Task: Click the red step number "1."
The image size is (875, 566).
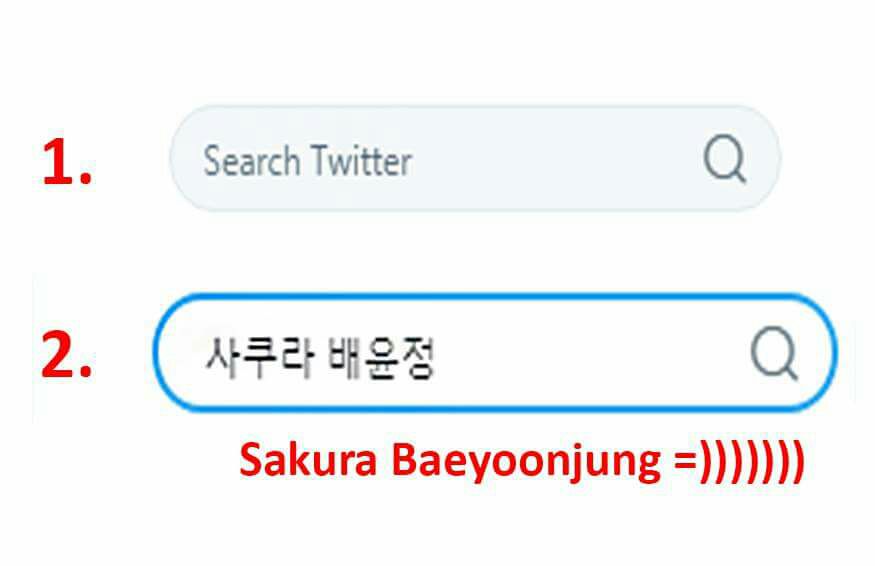Action: [x=66, y=162]
